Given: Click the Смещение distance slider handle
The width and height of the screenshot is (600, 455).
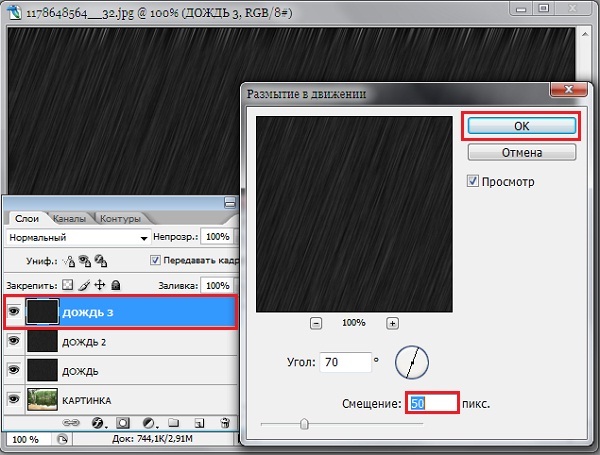Looking at the screenshot, I should pos(304,424).
